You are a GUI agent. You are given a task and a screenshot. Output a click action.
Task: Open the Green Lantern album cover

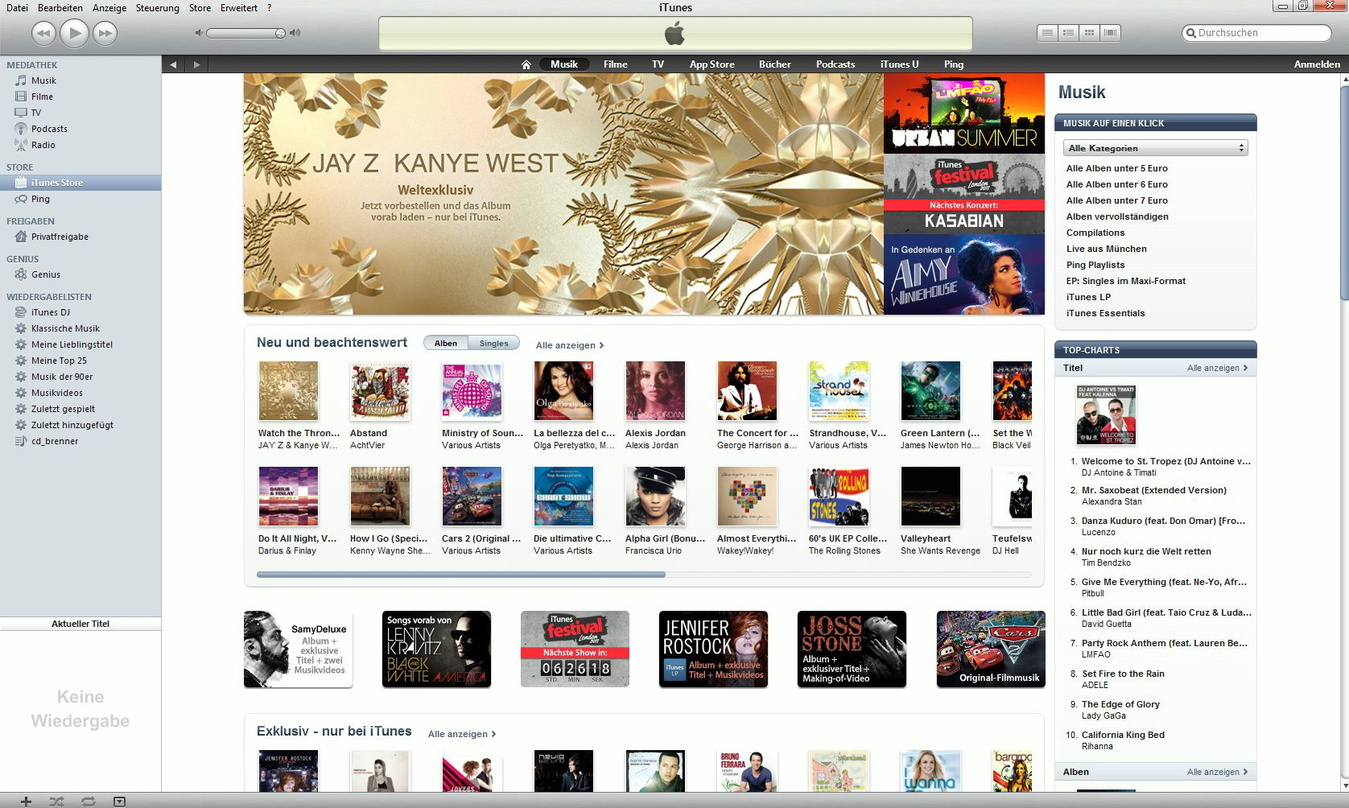point(931,391)
